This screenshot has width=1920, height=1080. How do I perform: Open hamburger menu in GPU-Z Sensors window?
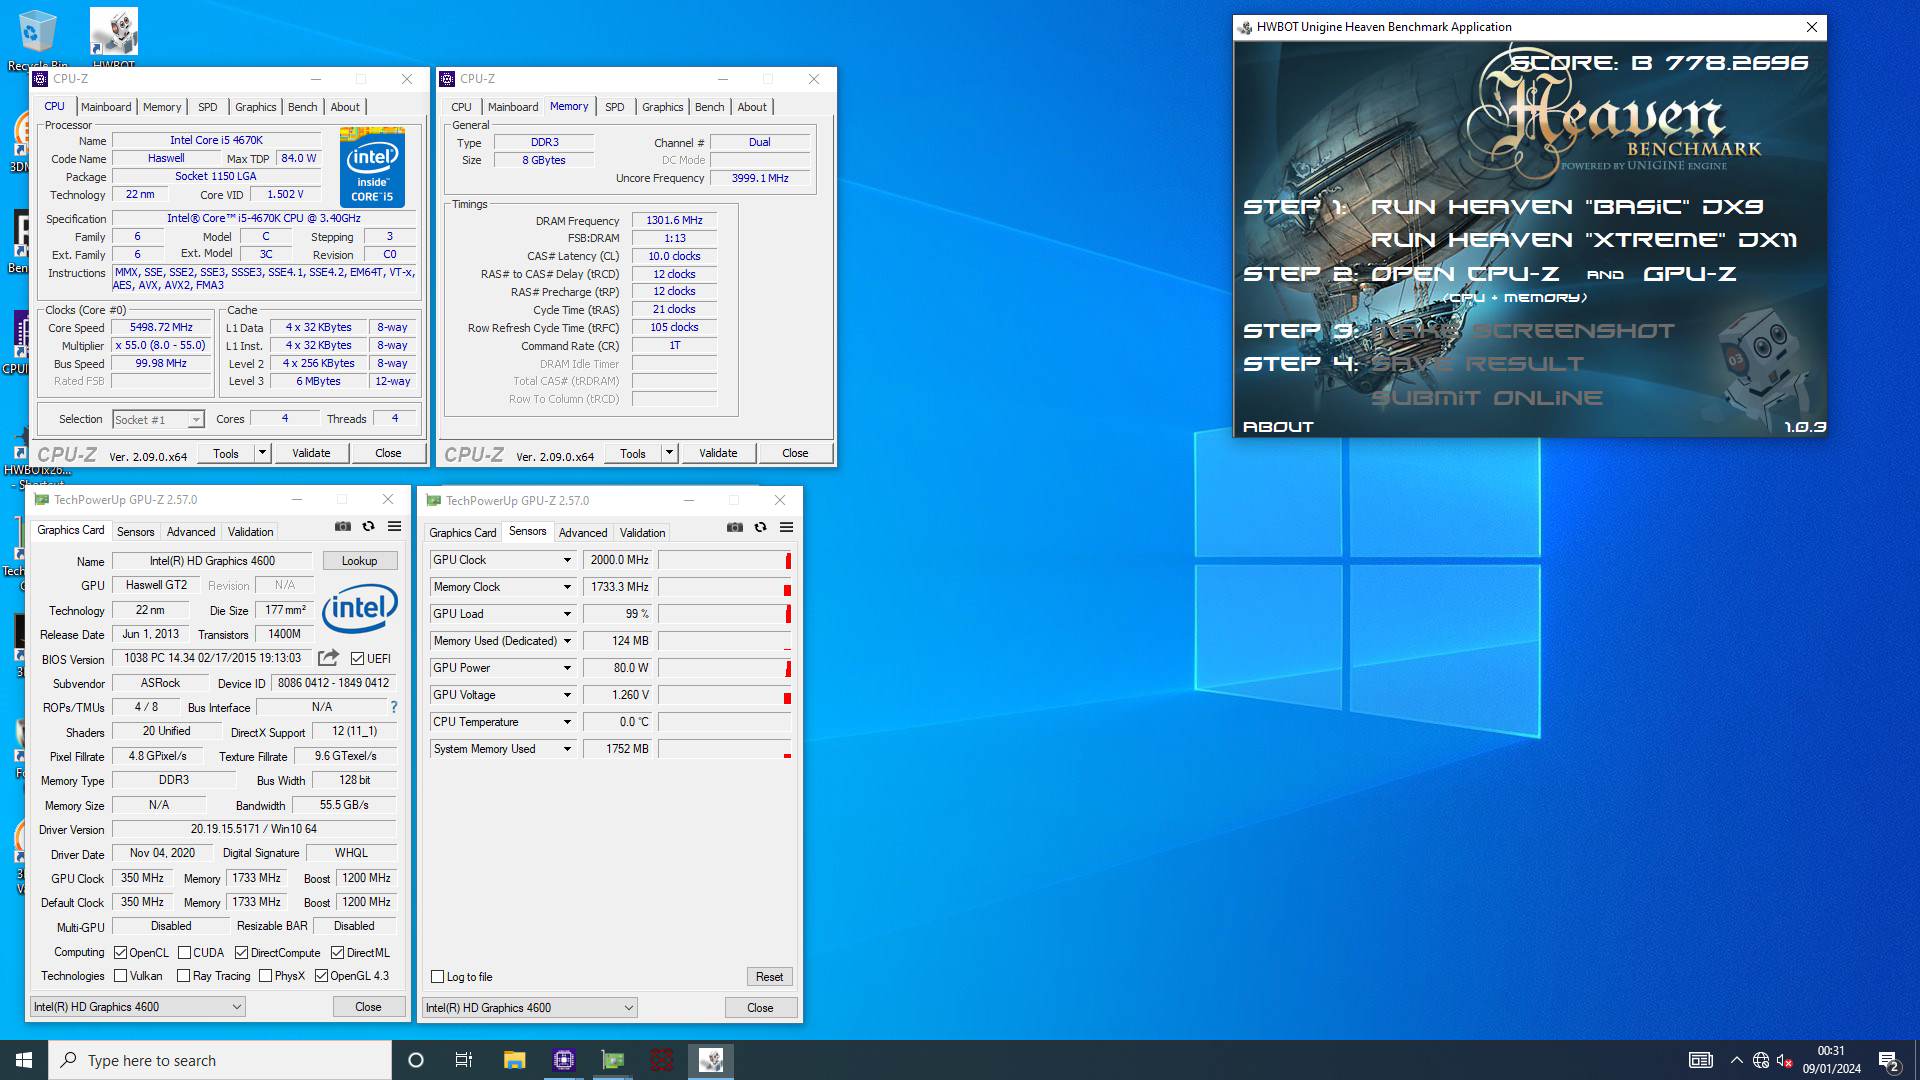(x=787, y=527)
